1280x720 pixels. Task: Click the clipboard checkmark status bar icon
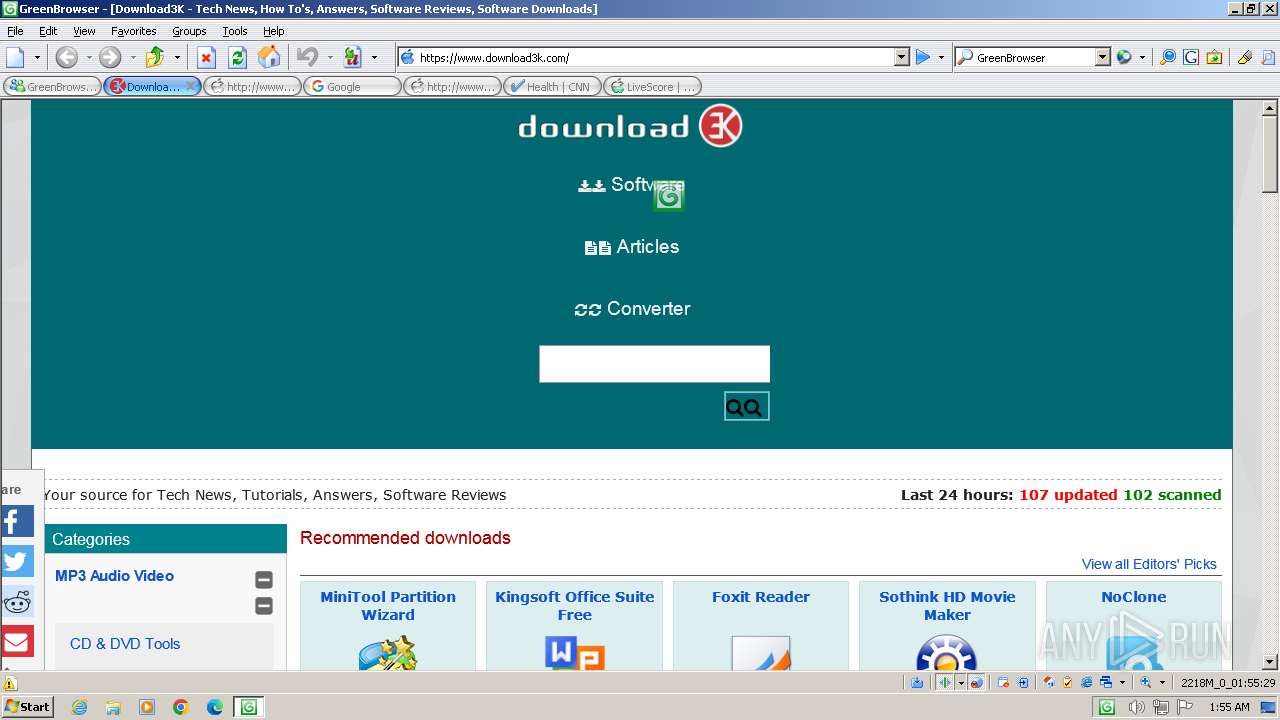tap(1067, 683)
